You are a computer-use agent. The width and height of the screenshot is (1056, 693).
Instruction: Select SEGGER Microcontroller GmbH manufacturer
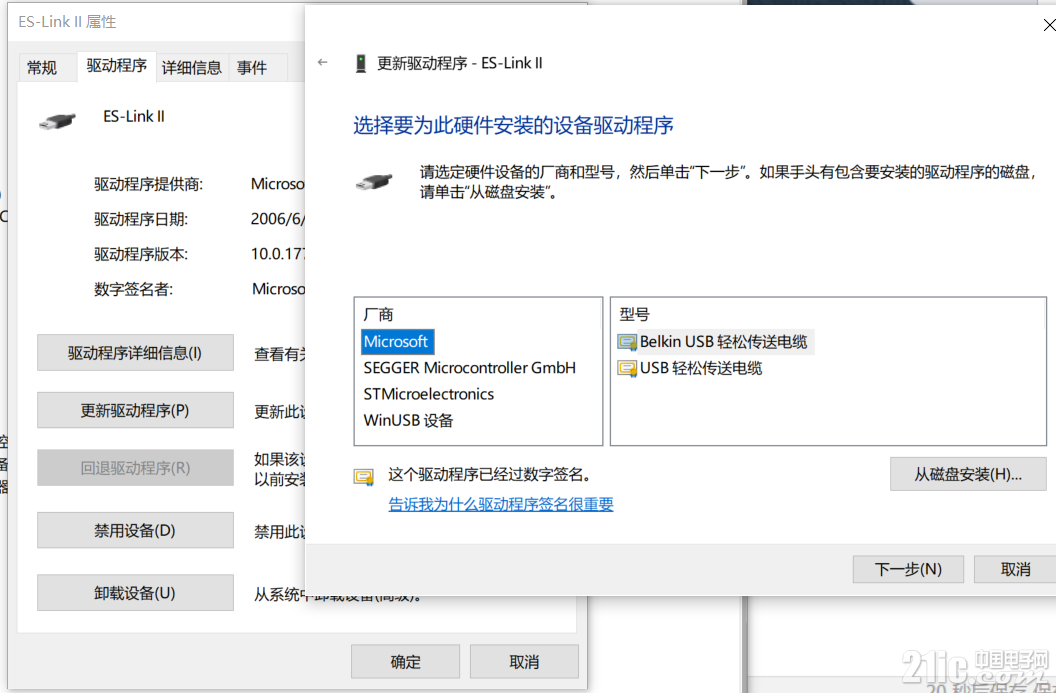(x=469, y=368)
